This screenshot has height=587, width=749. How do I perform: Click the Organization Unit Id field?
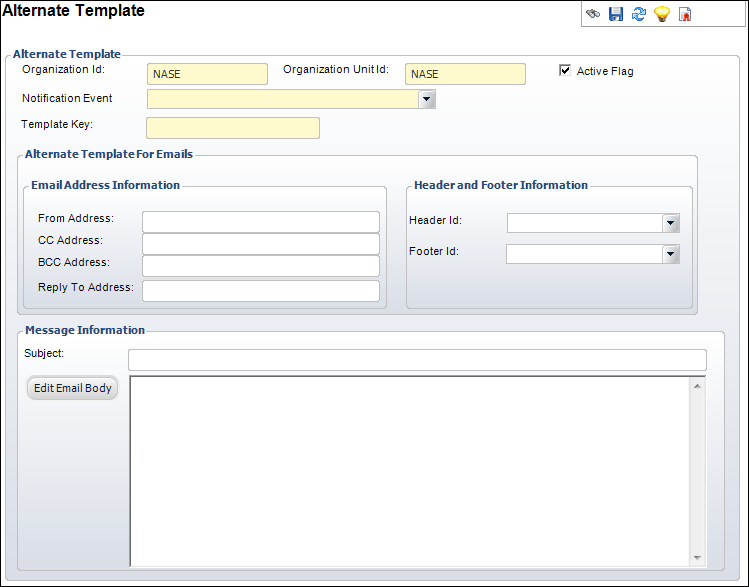(465, 74)
